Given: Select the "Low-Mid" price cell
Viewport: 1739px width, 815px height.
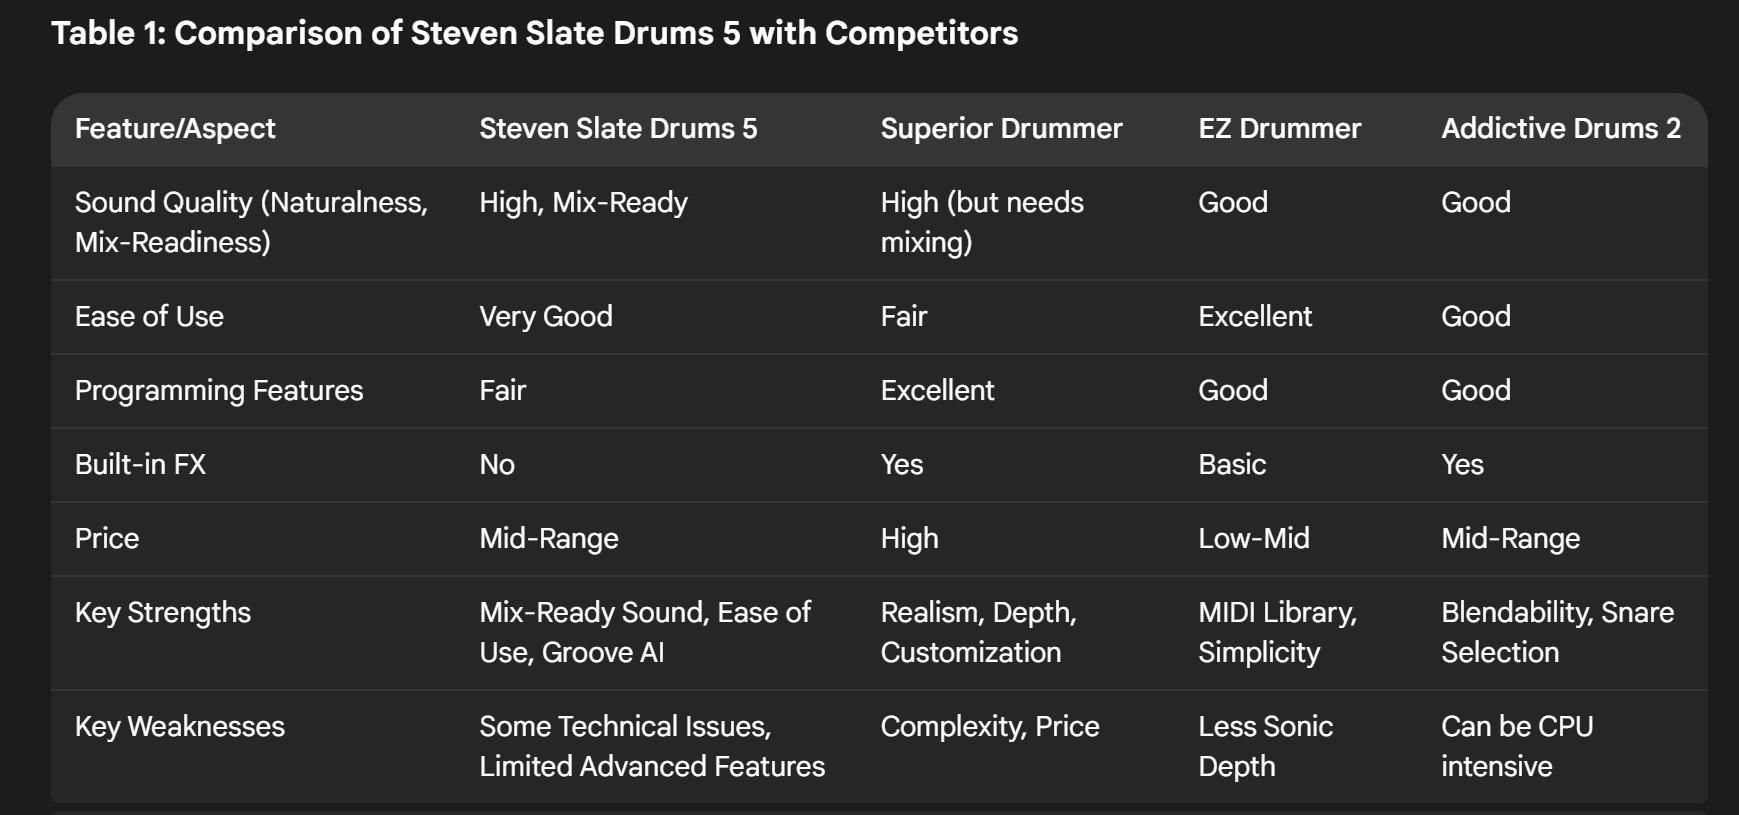Looking at the screenshot, I should tap(1253, 539).
